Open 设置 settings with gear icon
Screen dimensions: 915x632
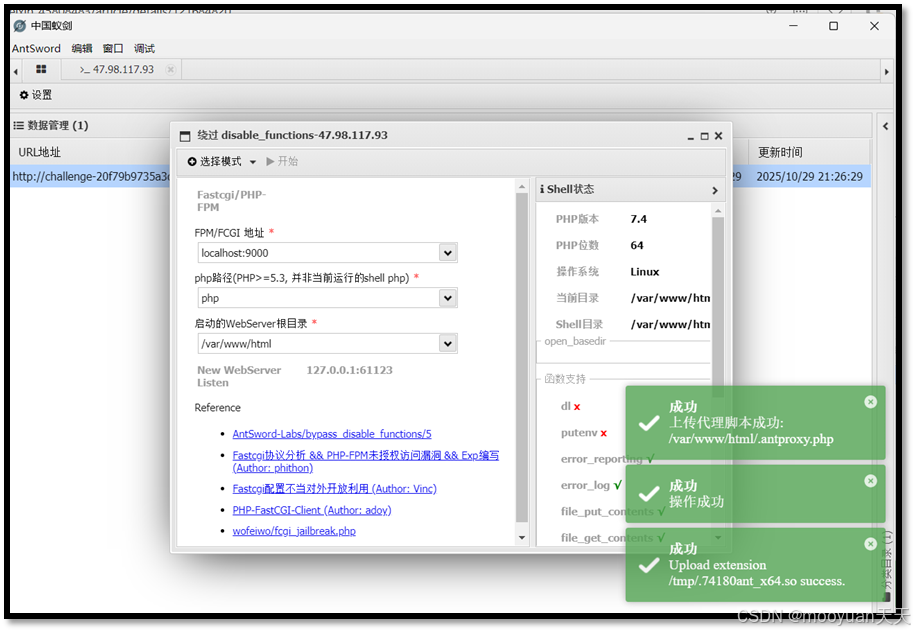tap(36, 95)
